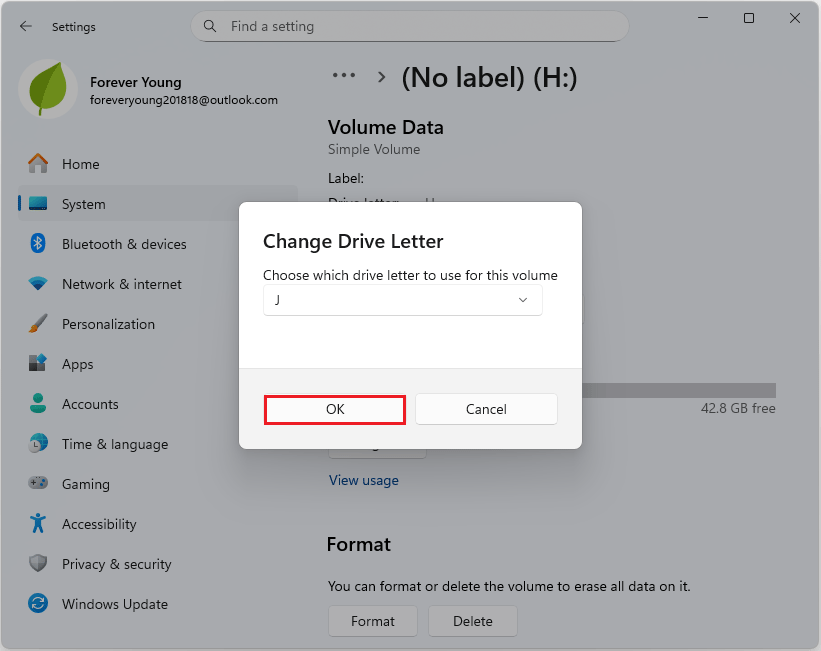Confirm drive letter change with OK
Viewport: 821px width, 651px height.
click(334, 409)
